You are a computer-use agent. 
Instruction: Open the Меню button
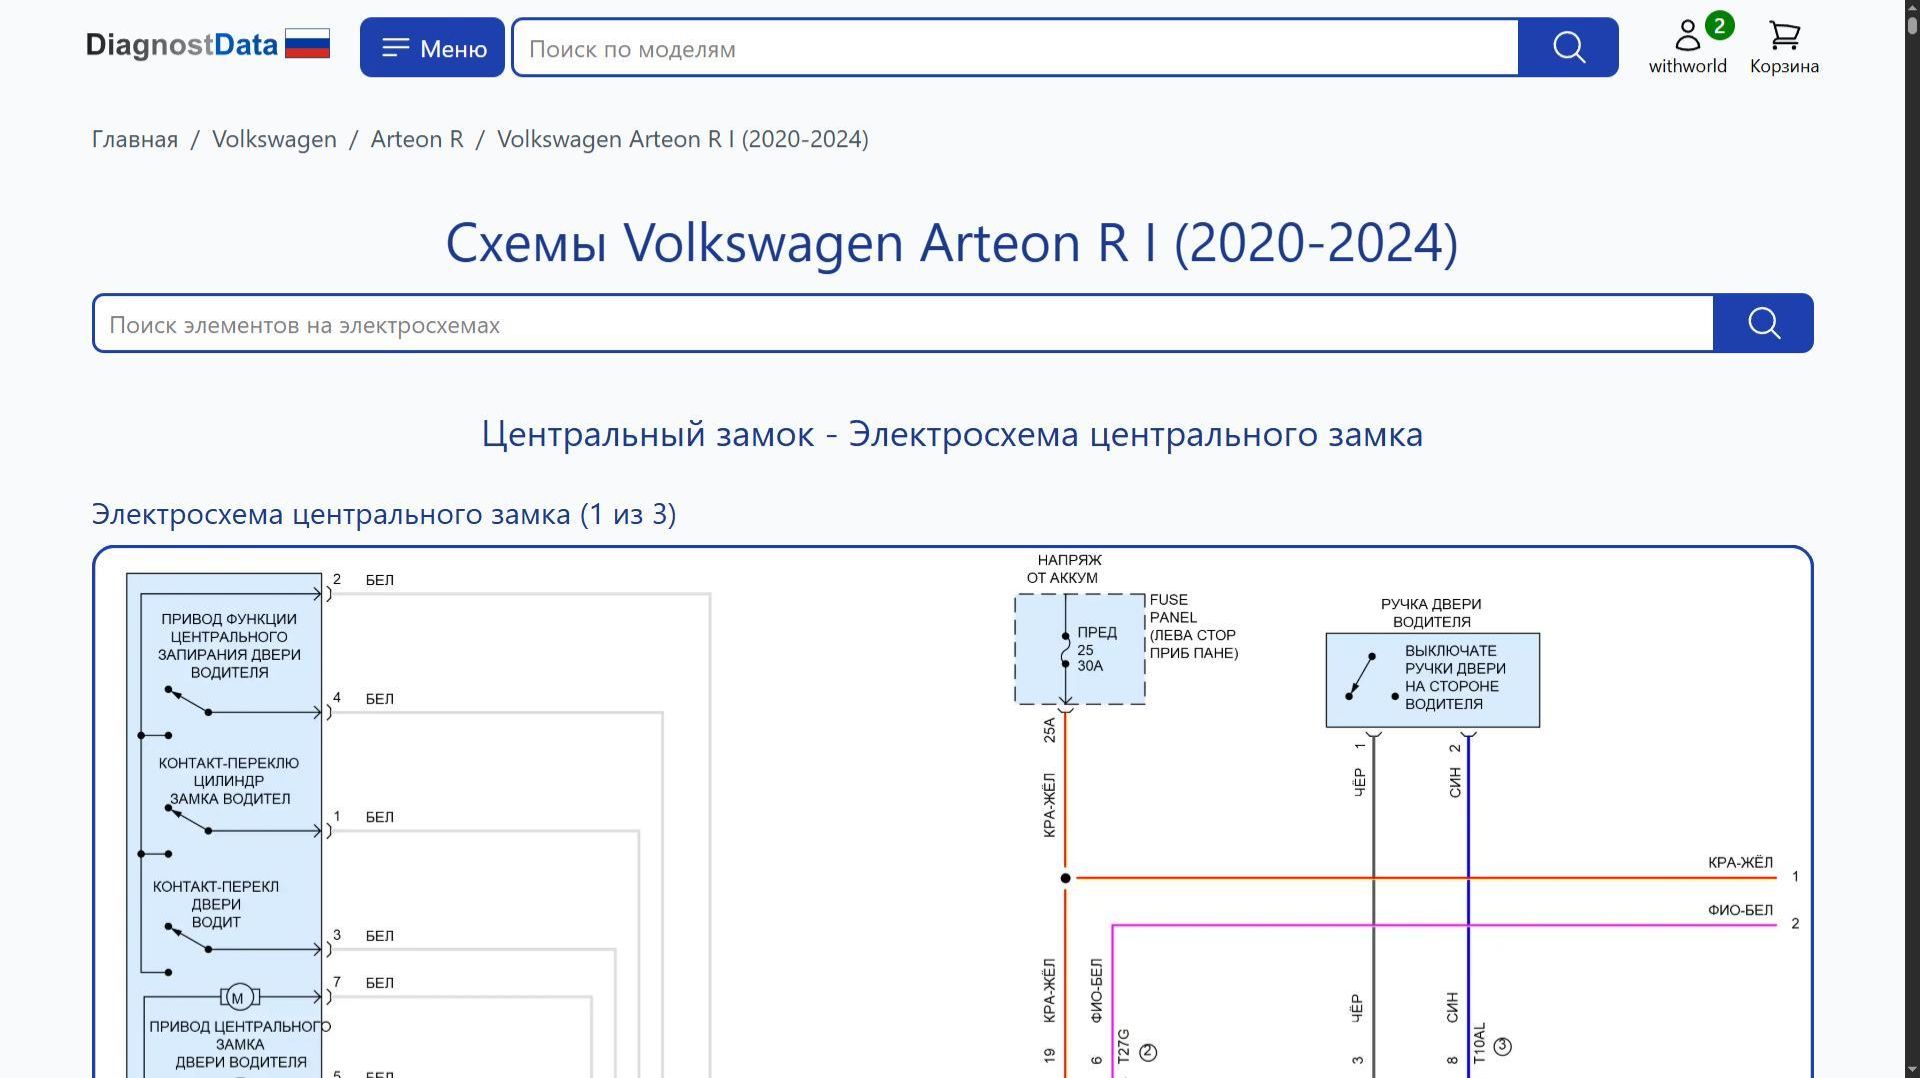click(x=432, y=47)
